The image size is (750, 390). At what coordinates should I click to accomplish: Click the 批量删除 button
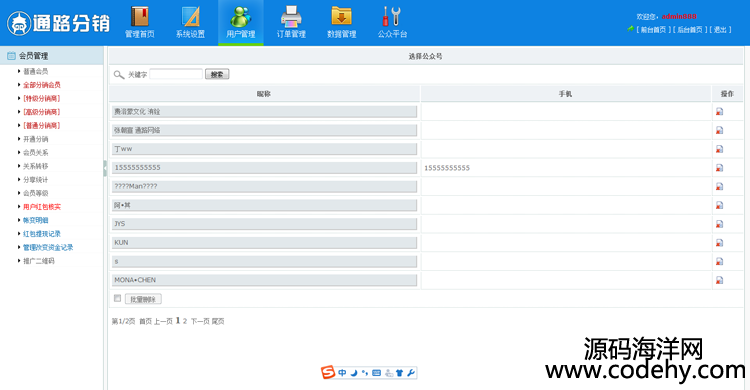tap(143, 299)
